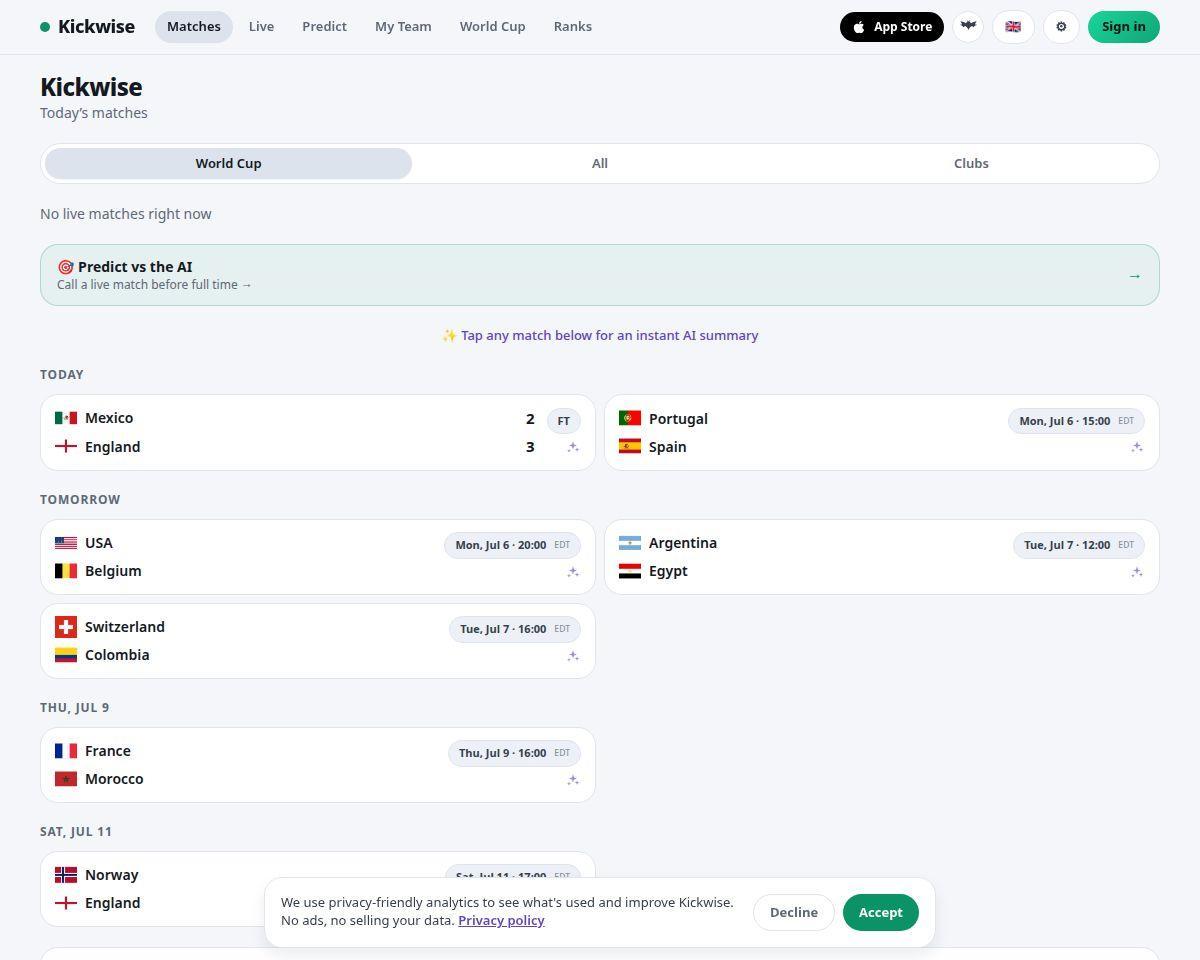Screen dimensions: 1200x960
Task: Select the Clubs filter segment
Action: click(x=971, y=163)
